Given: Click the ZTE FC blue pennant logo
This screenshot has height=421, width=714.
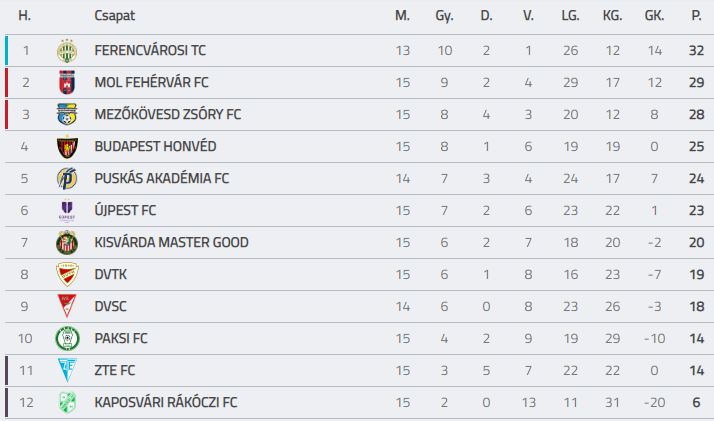Looking at the screenshot, I should [x=67, y=370].
